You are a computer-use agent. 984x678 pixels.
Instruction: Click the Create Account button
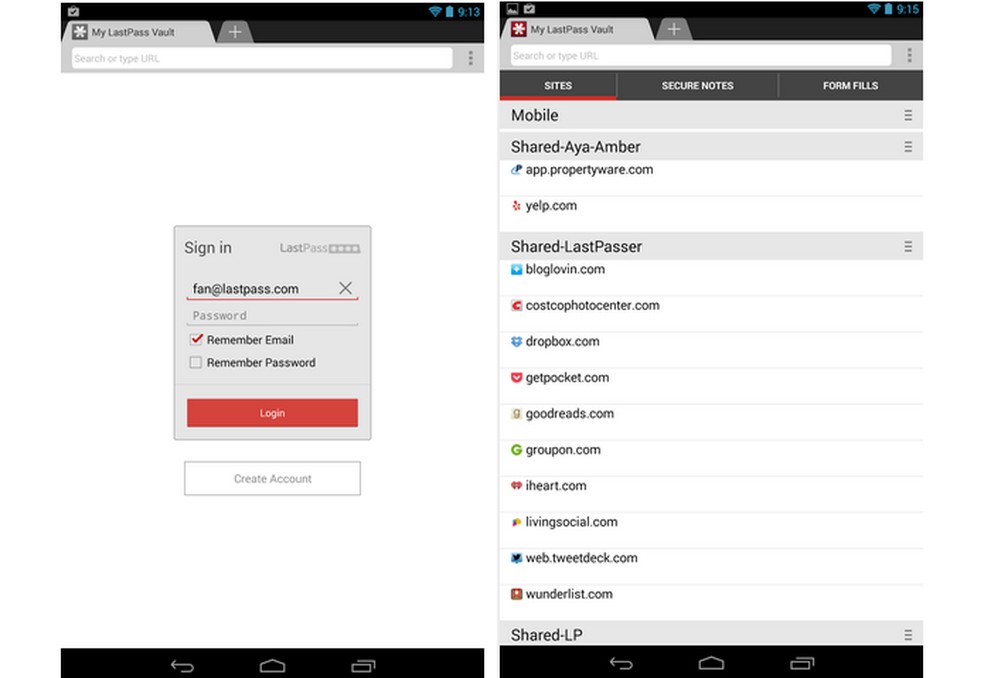(272, 478)
